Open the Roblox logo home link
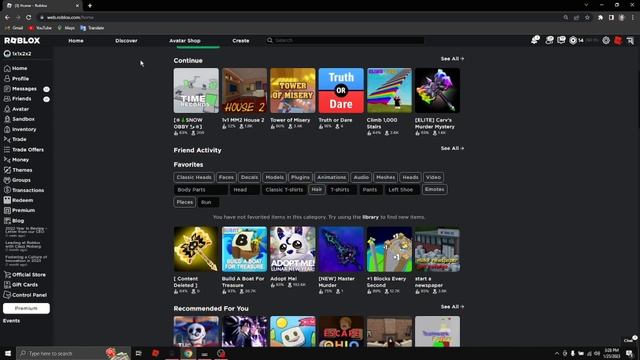The width and height of the screenshot is (640, 360). [22, 40]
